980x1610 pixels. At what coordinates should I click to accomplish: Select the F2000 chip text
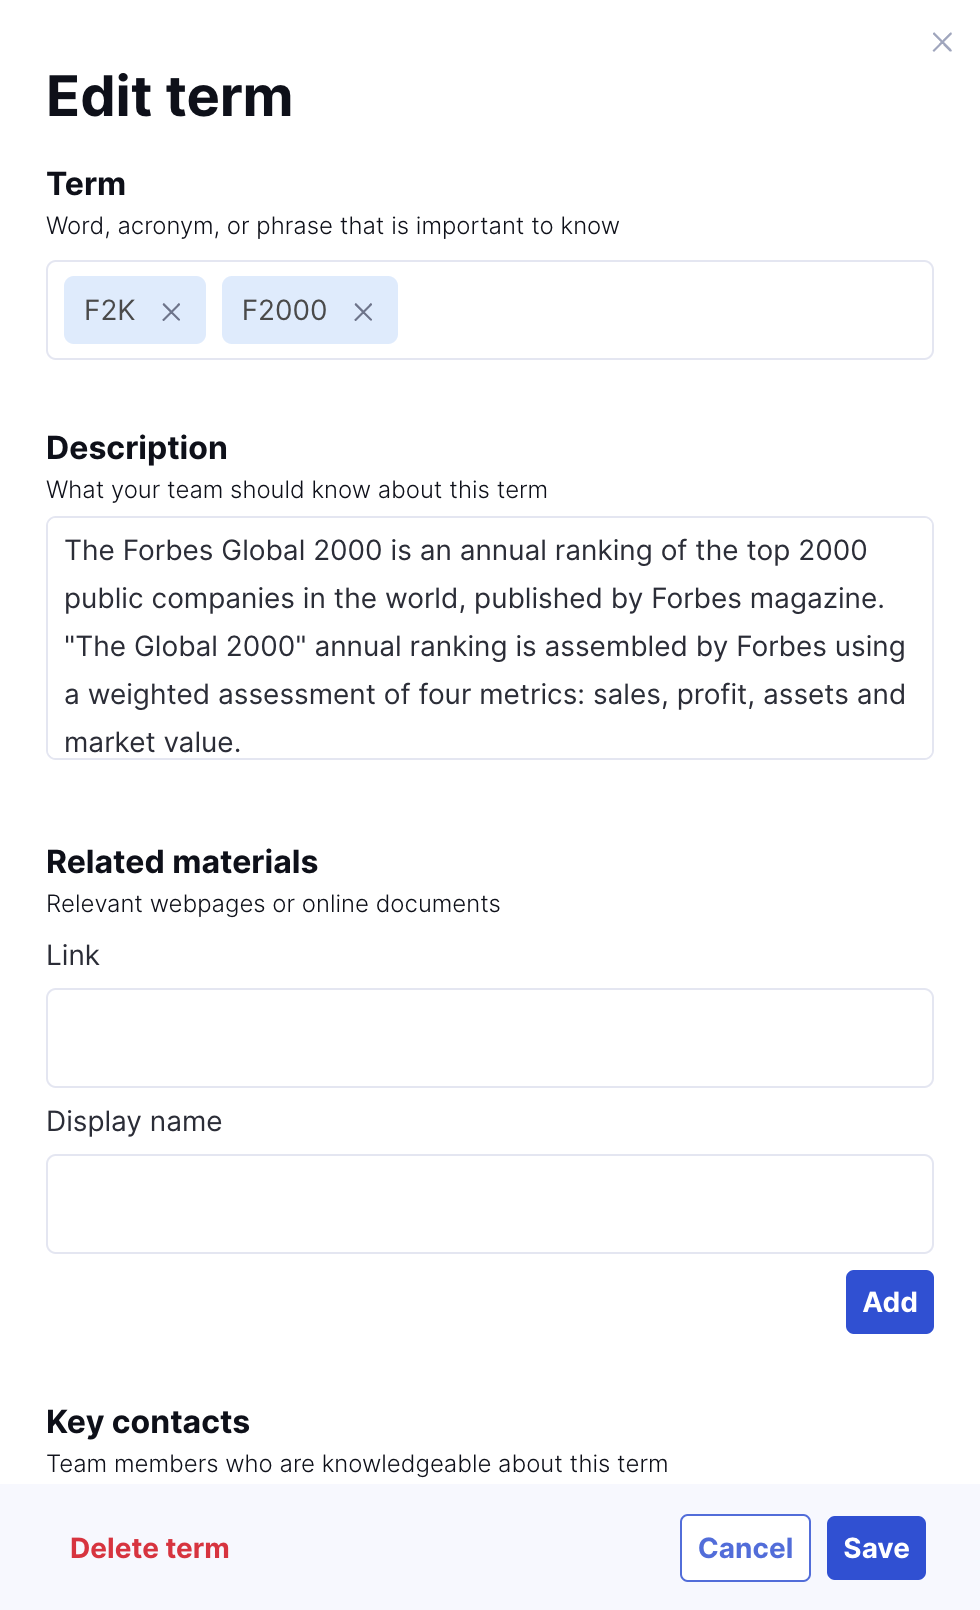284,311
